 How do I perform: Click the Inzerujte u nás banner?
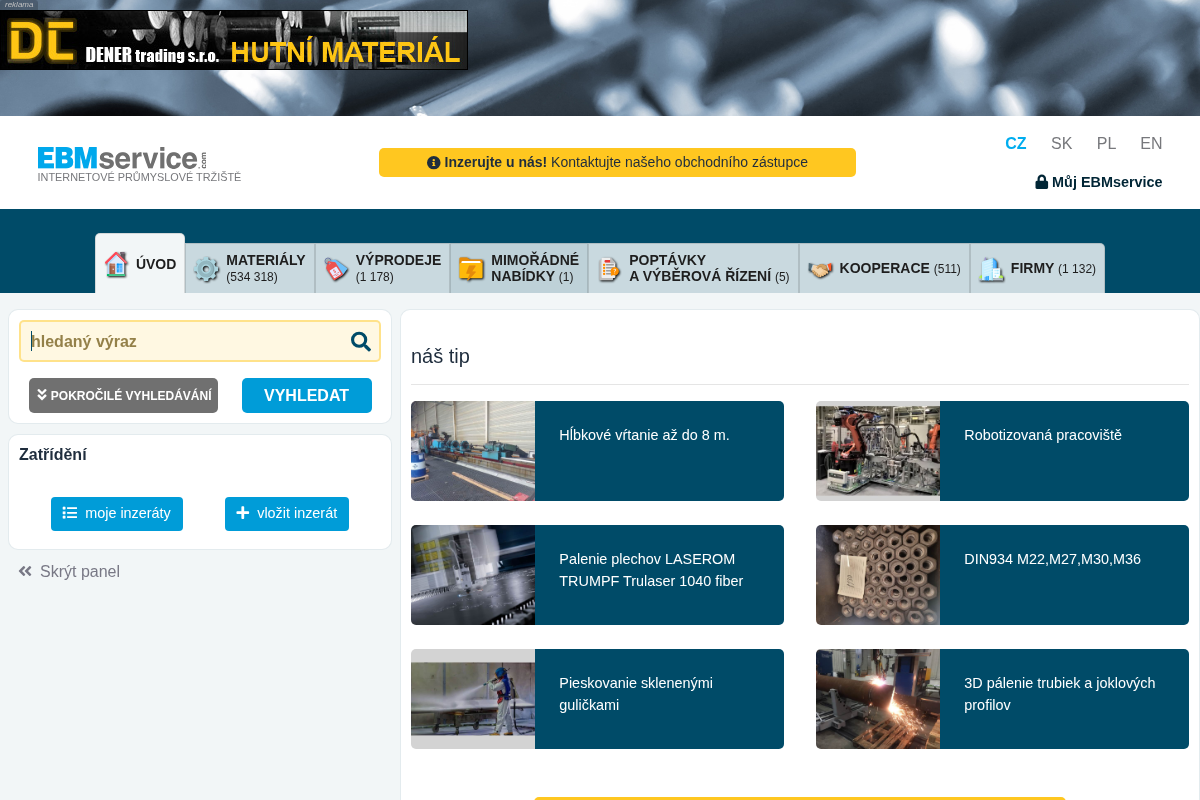617,162
